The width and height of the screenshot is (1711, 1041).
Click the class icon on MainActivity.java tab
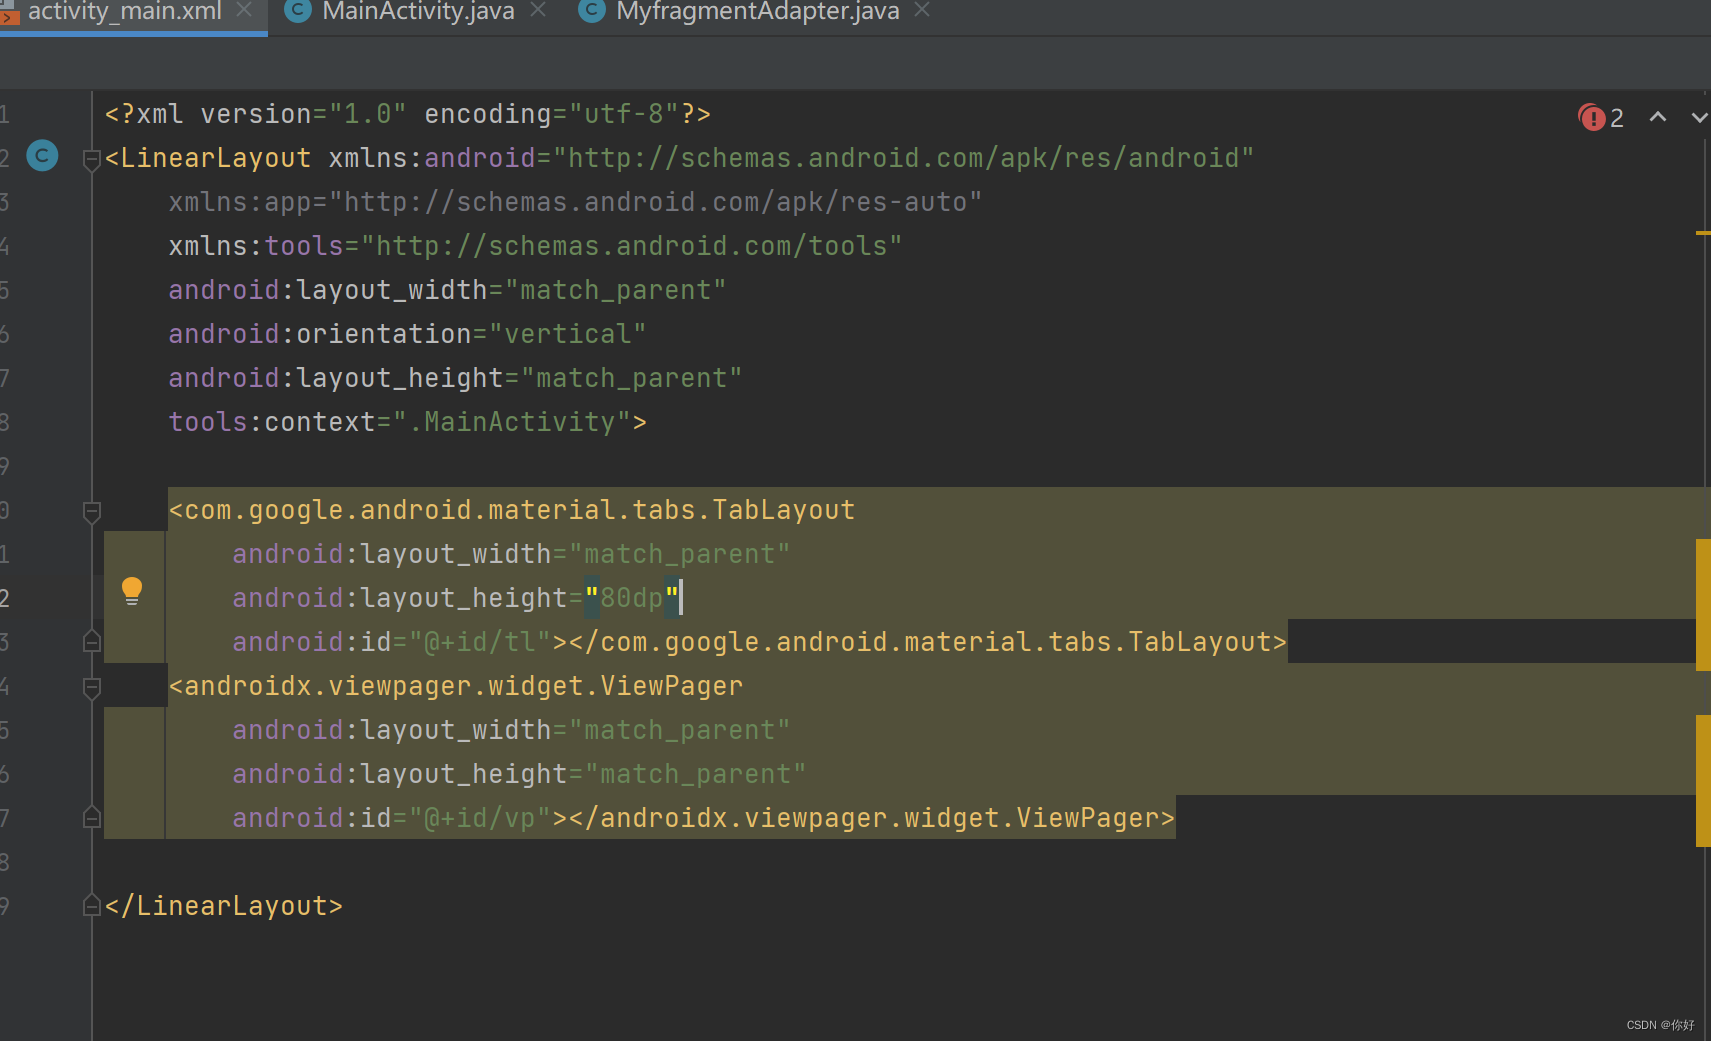(297, 12)
